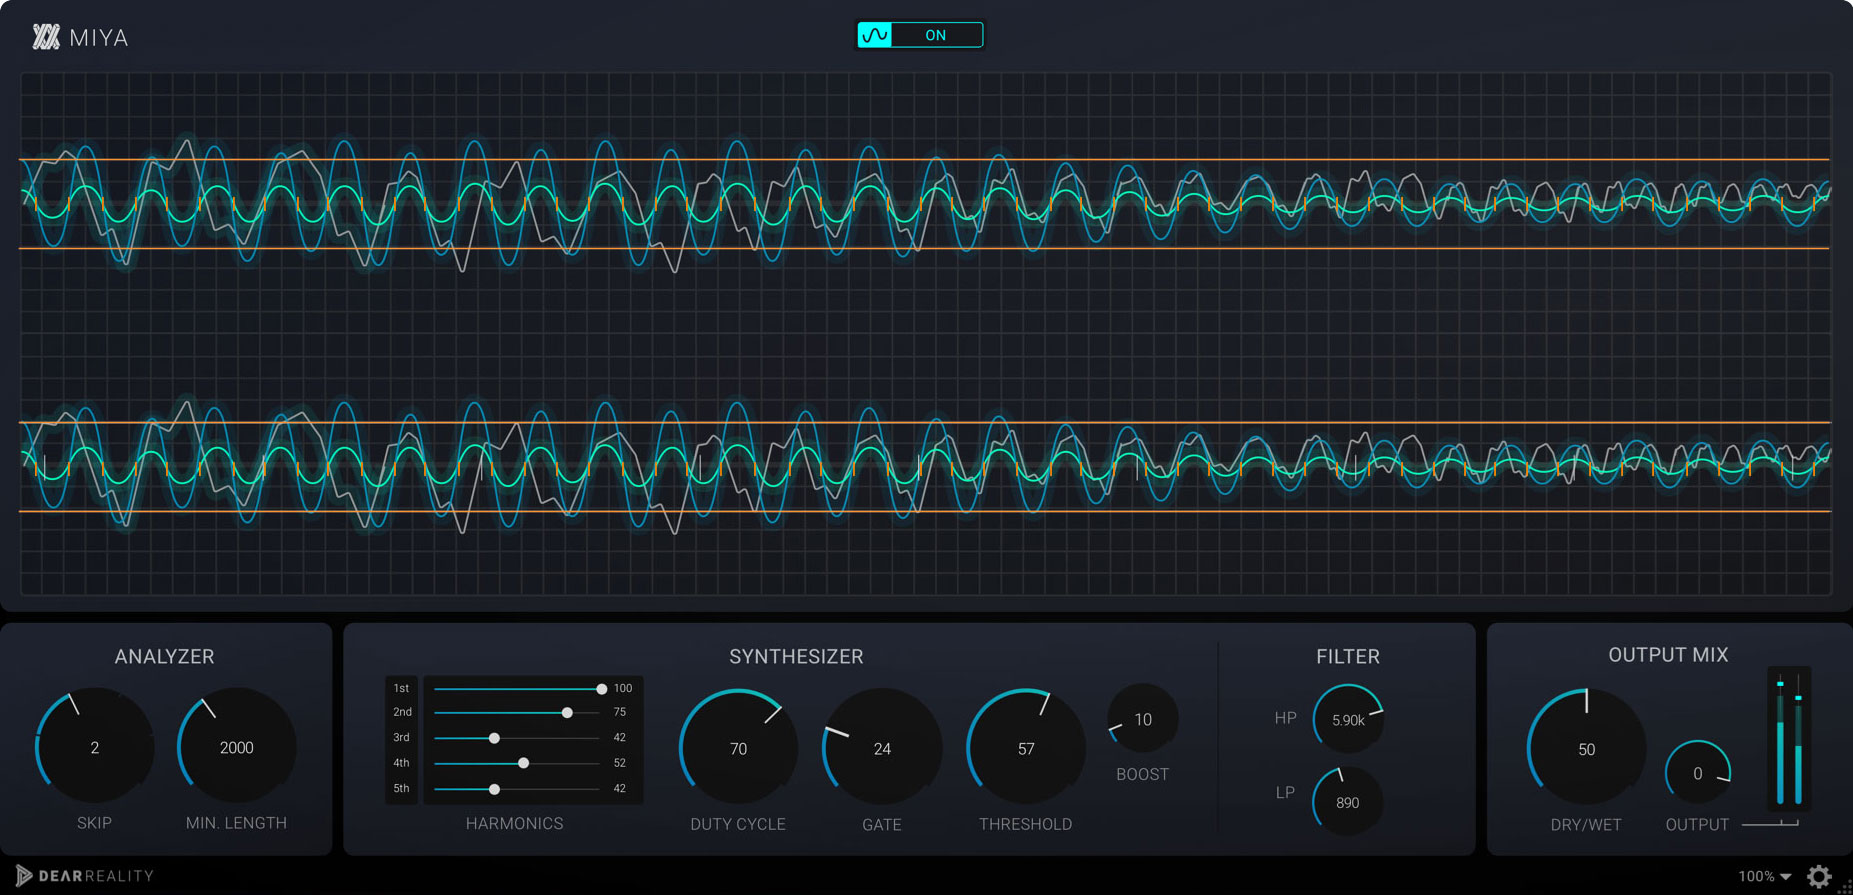Click the waveform icon in the power switch
The image size is (1853, 895).
875,36
